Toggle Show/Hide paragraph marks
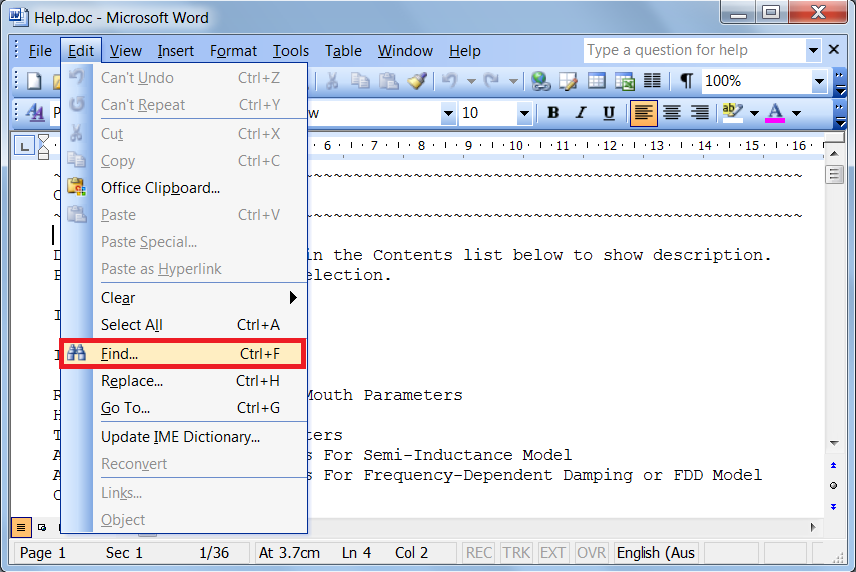The width and height of the screenshot is (856, 572). 686,81
